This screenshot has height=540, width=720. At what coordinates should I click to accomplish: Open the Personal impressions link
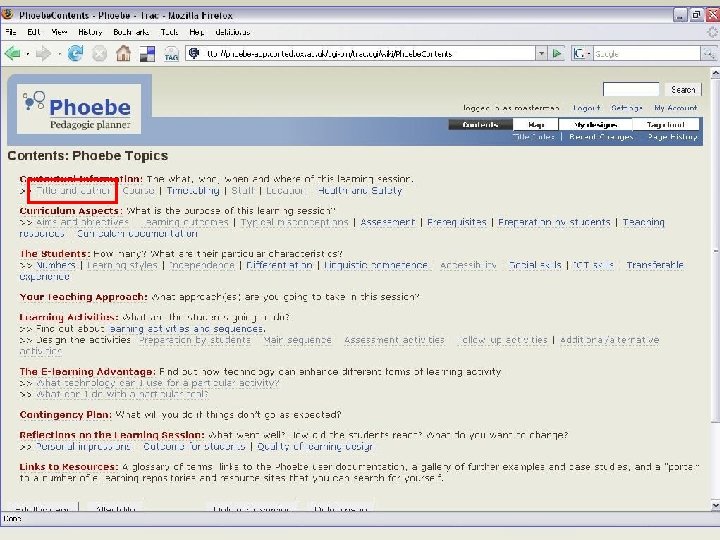tap(83, 446)
